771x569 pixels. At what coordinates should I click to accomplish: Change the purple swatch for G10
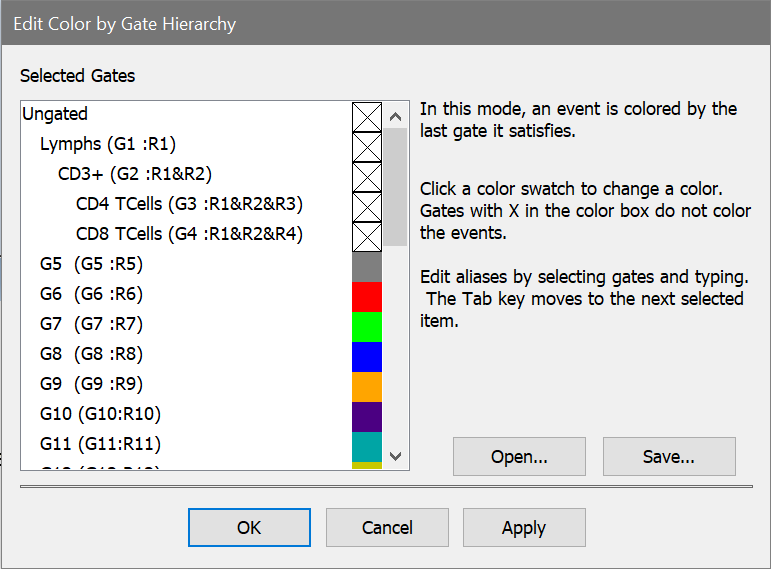click(367, 417)
